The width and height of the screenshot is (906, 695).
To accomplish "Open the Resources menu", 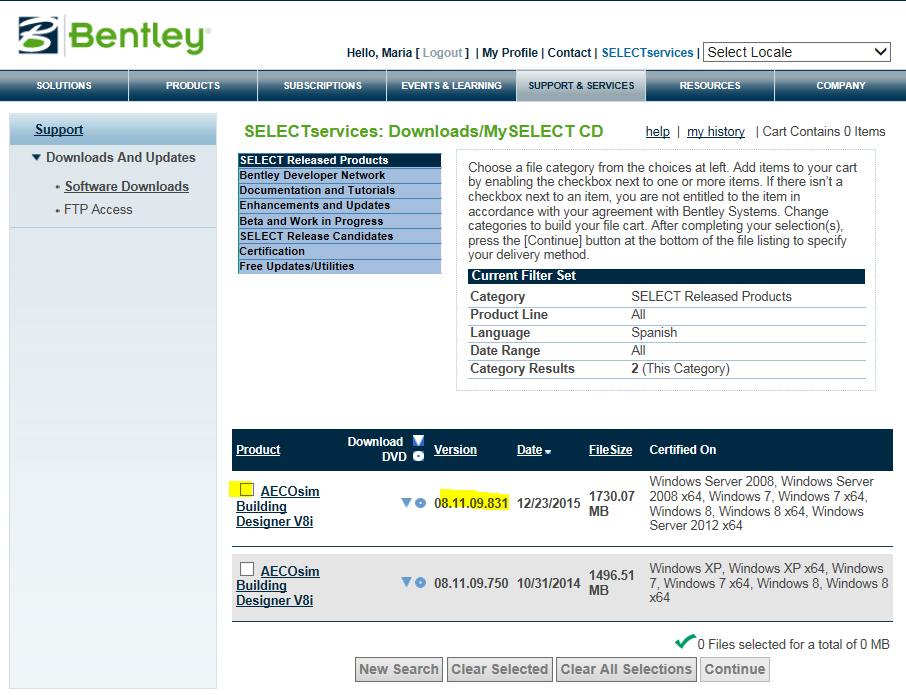I will pos(710,86).
